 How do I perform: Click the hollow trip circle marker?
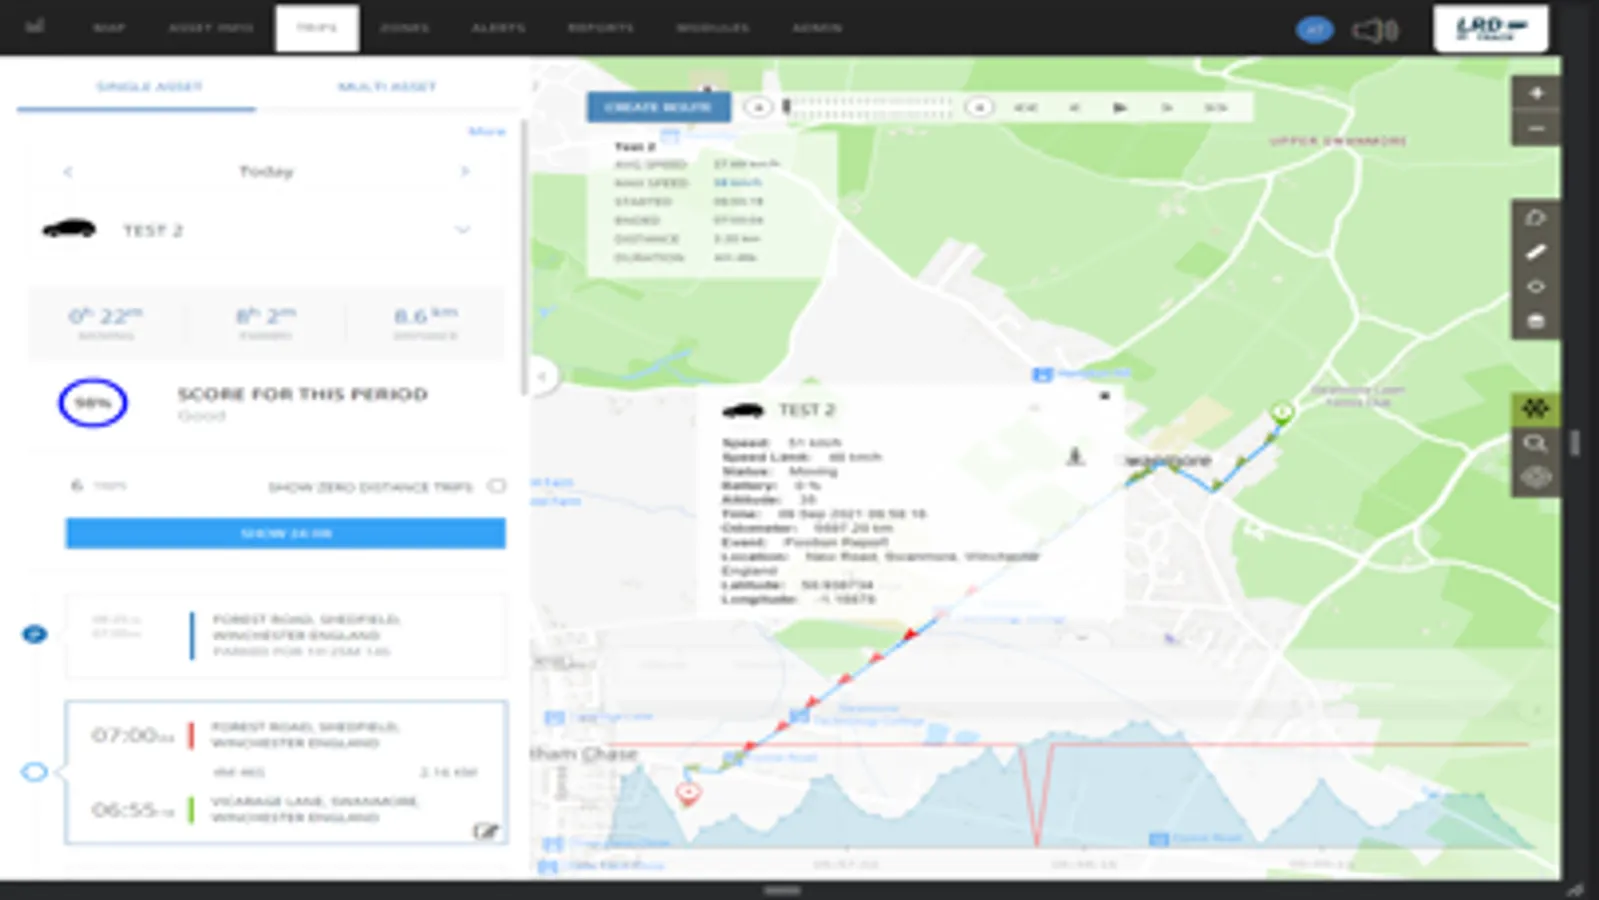click(35, 772)
